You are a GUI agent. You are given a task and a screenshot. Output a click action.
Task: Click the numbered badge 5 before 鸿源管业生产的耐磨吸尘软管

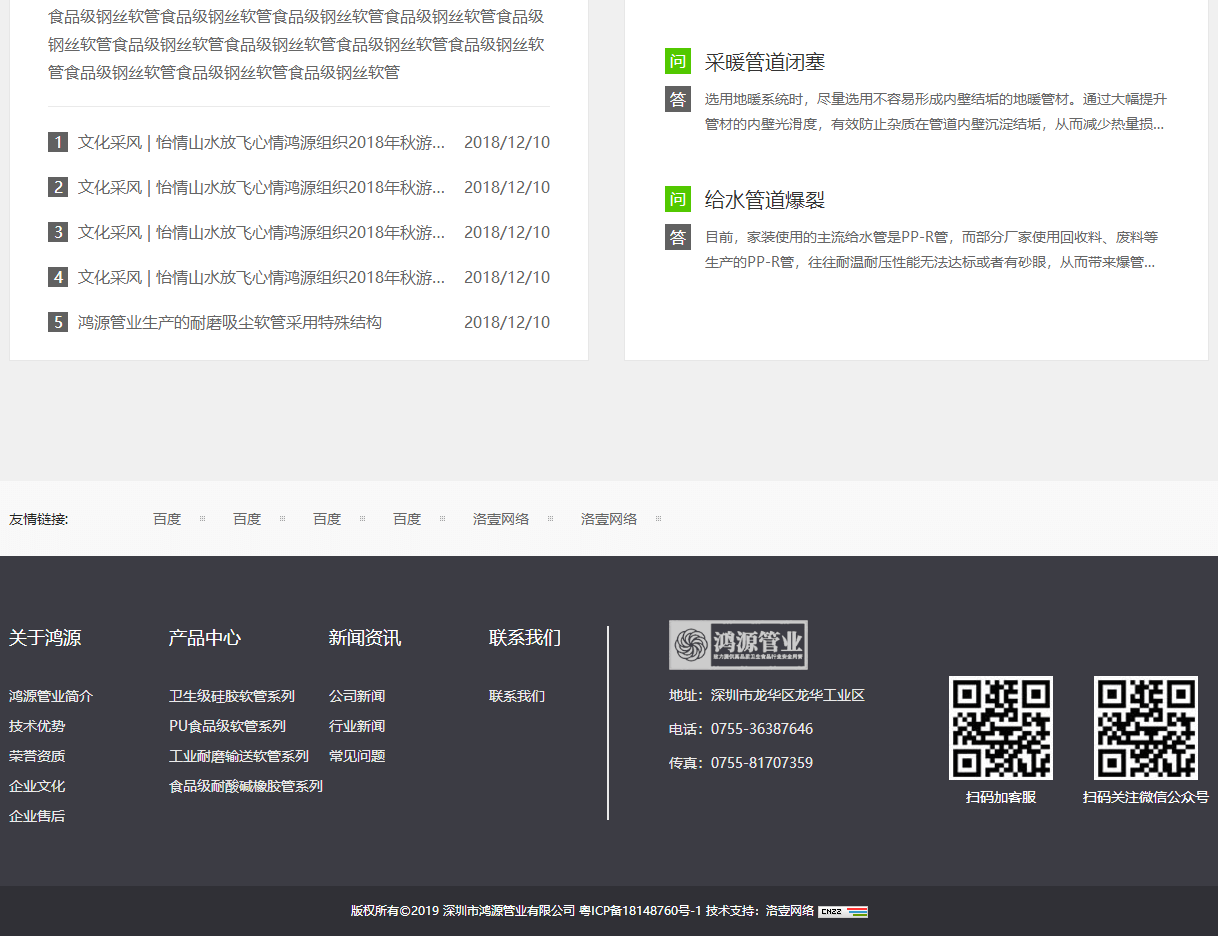[x=58, y=321]
